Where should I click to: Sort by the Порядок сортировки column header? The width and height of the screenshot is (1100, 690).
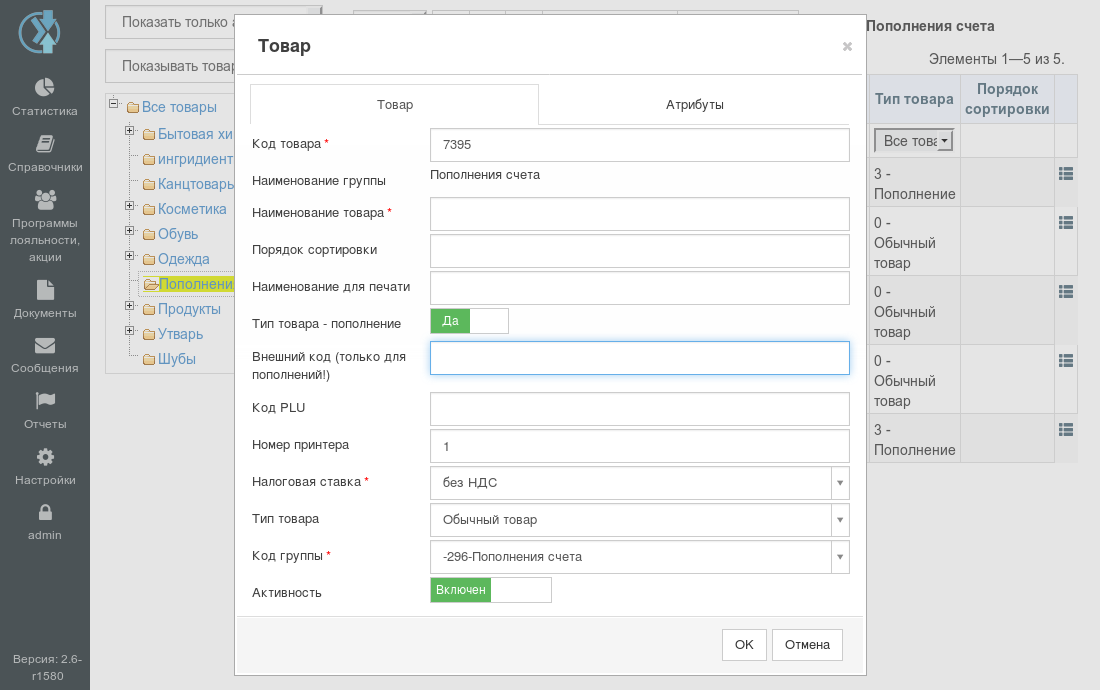1007,100
